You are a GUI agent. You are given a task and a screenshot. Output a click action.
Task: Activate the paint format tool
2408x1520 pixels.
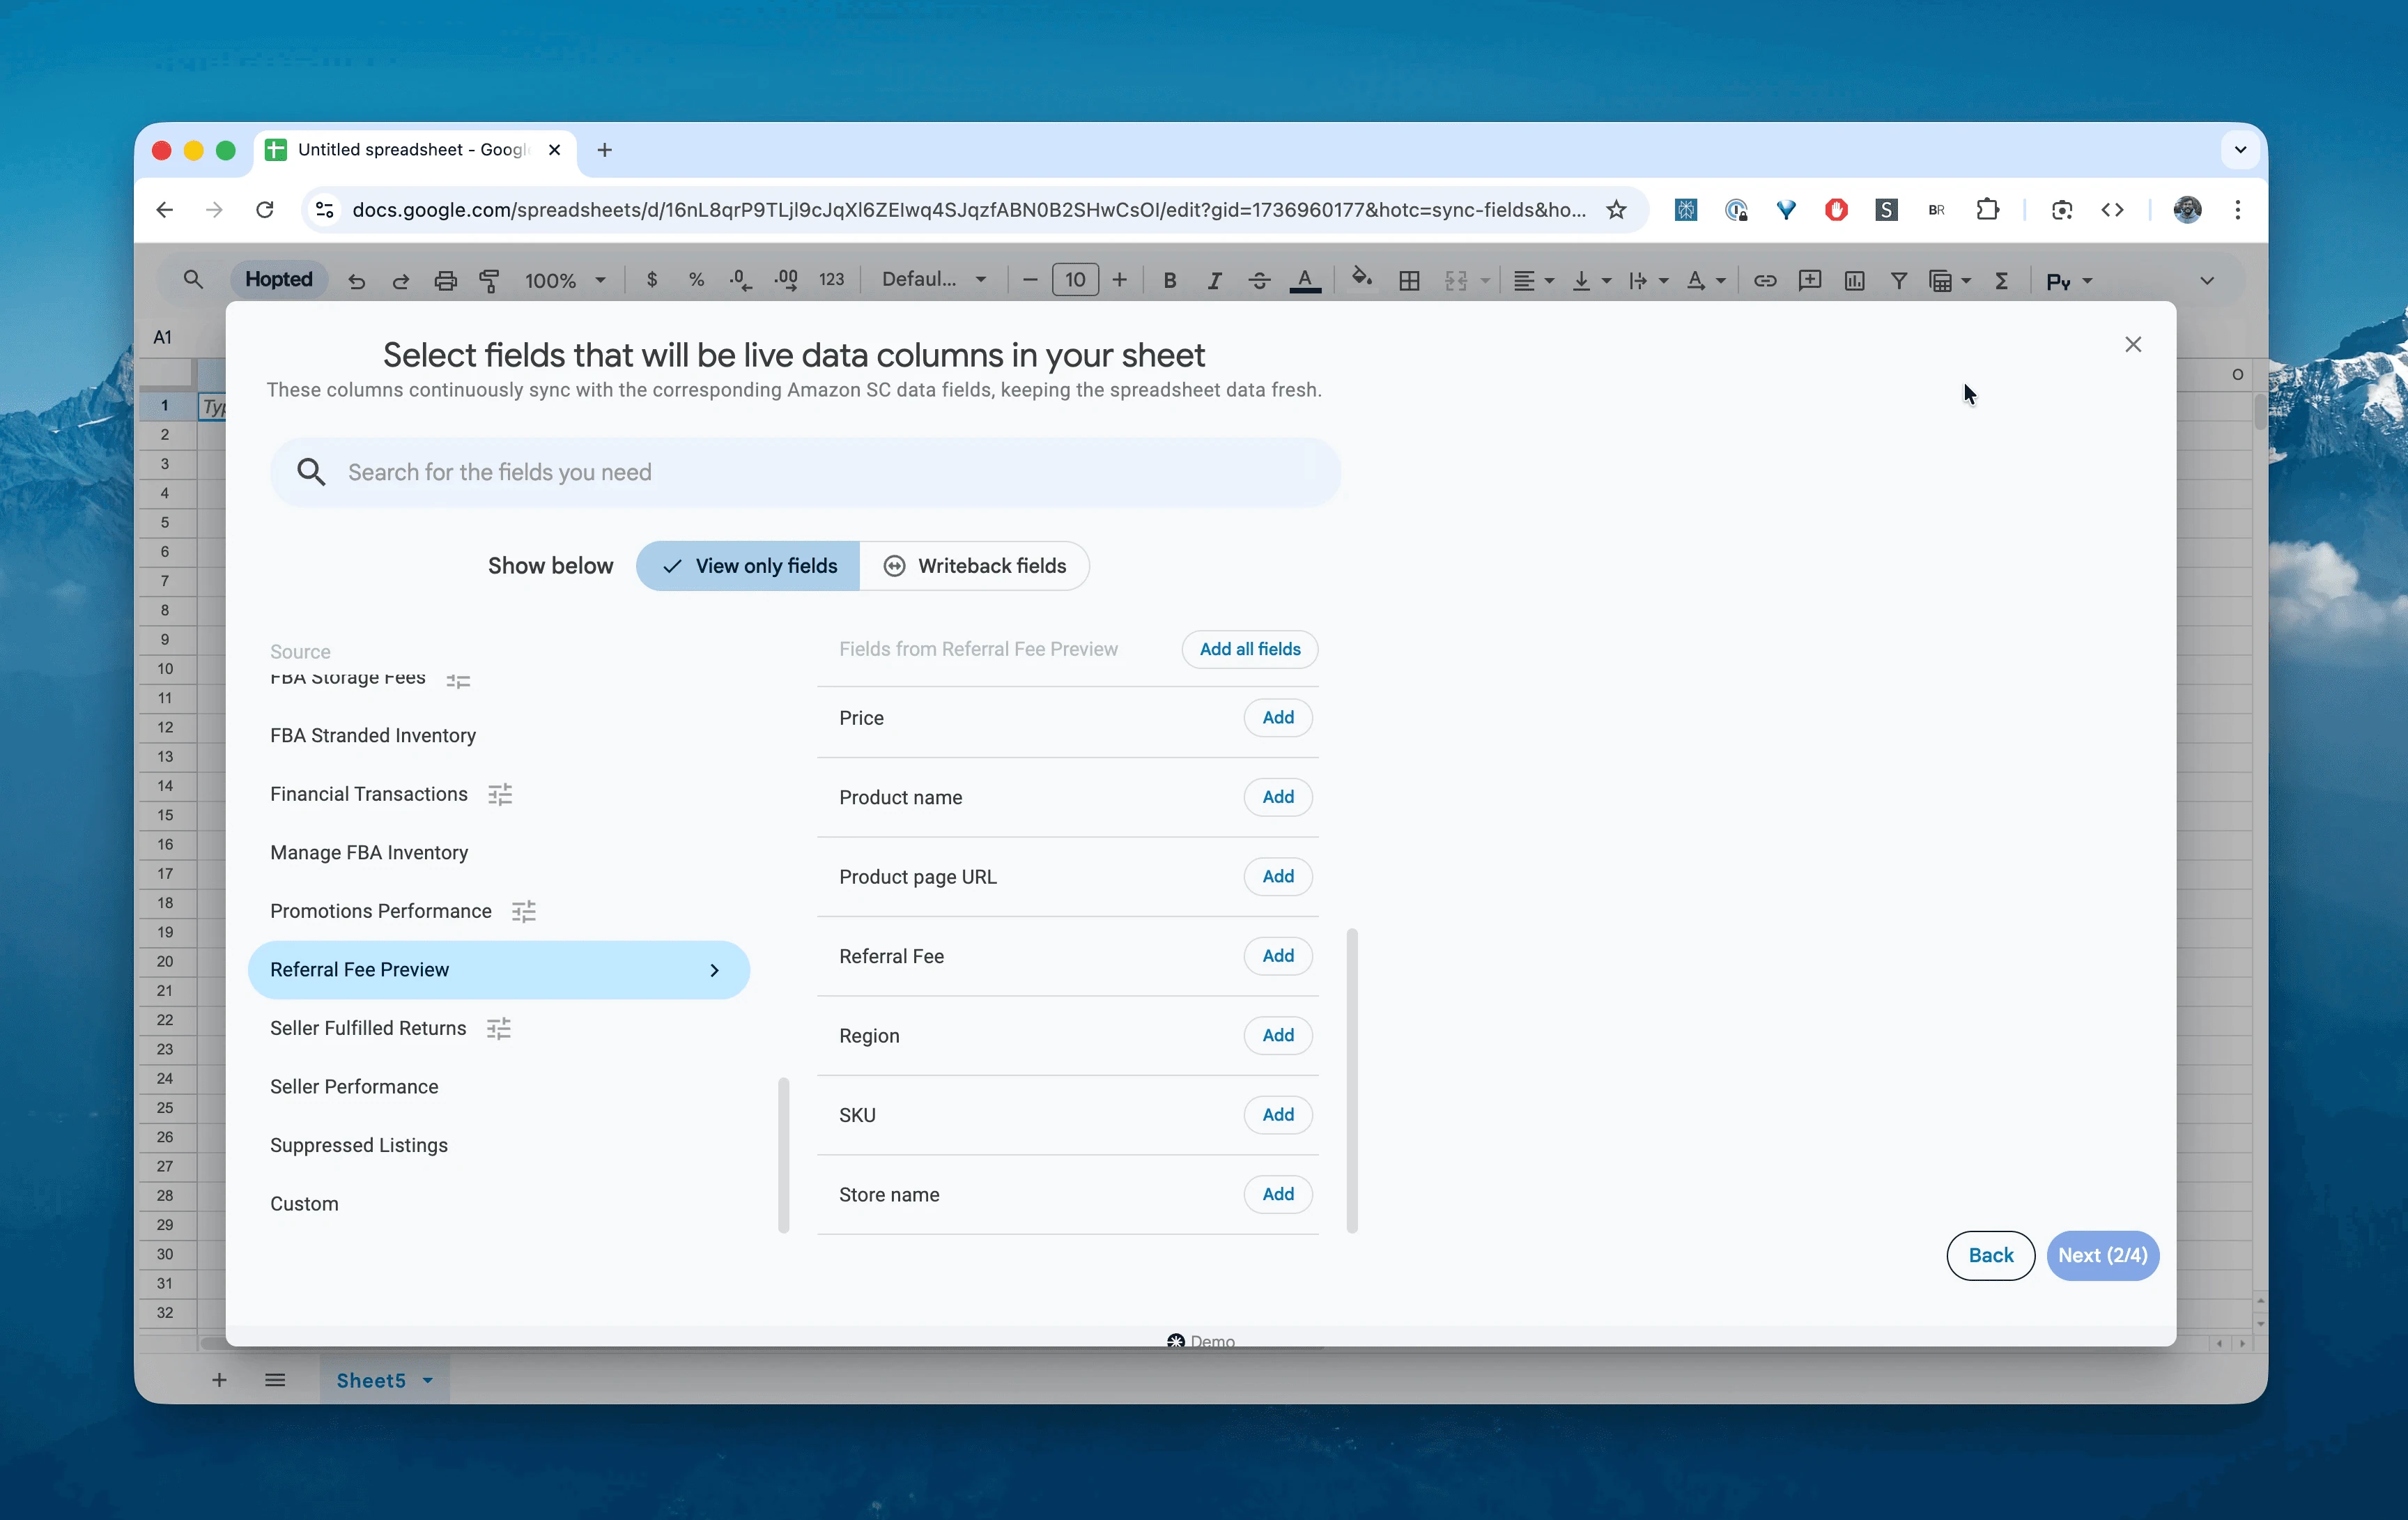[x=489, y=281]
